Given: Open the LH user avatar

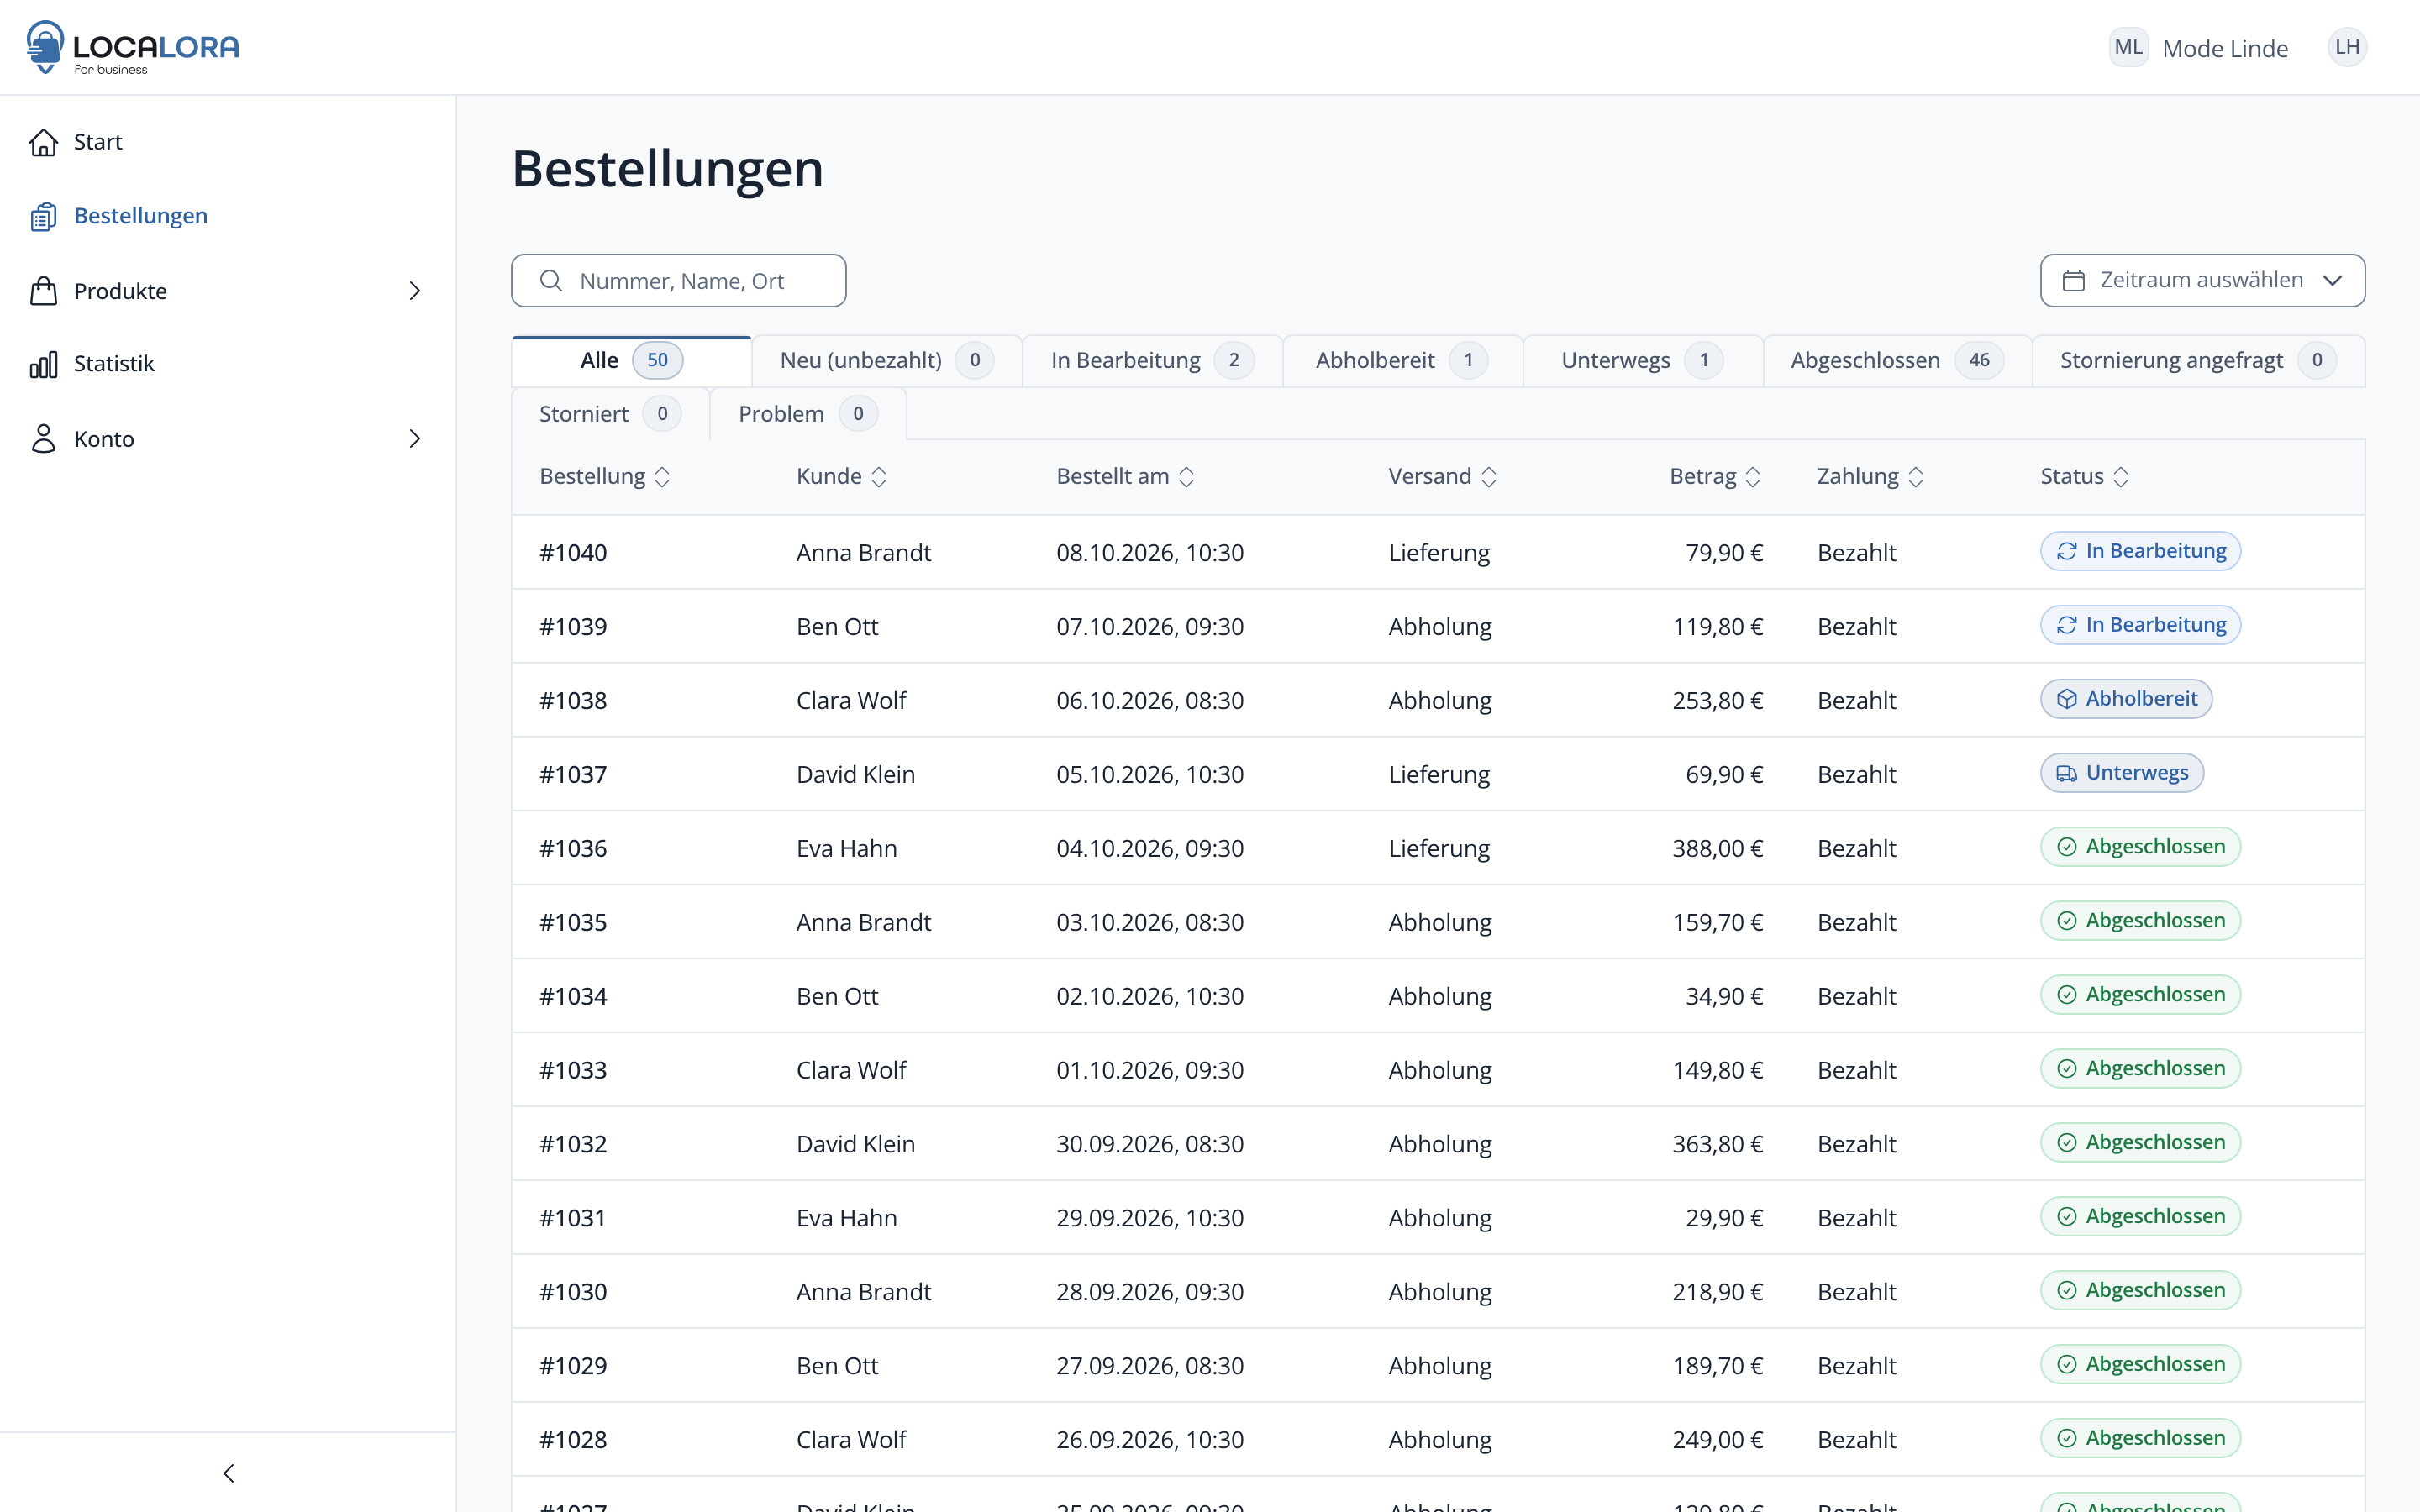Looking at the screenshot, I should [x=2346, y=47].
